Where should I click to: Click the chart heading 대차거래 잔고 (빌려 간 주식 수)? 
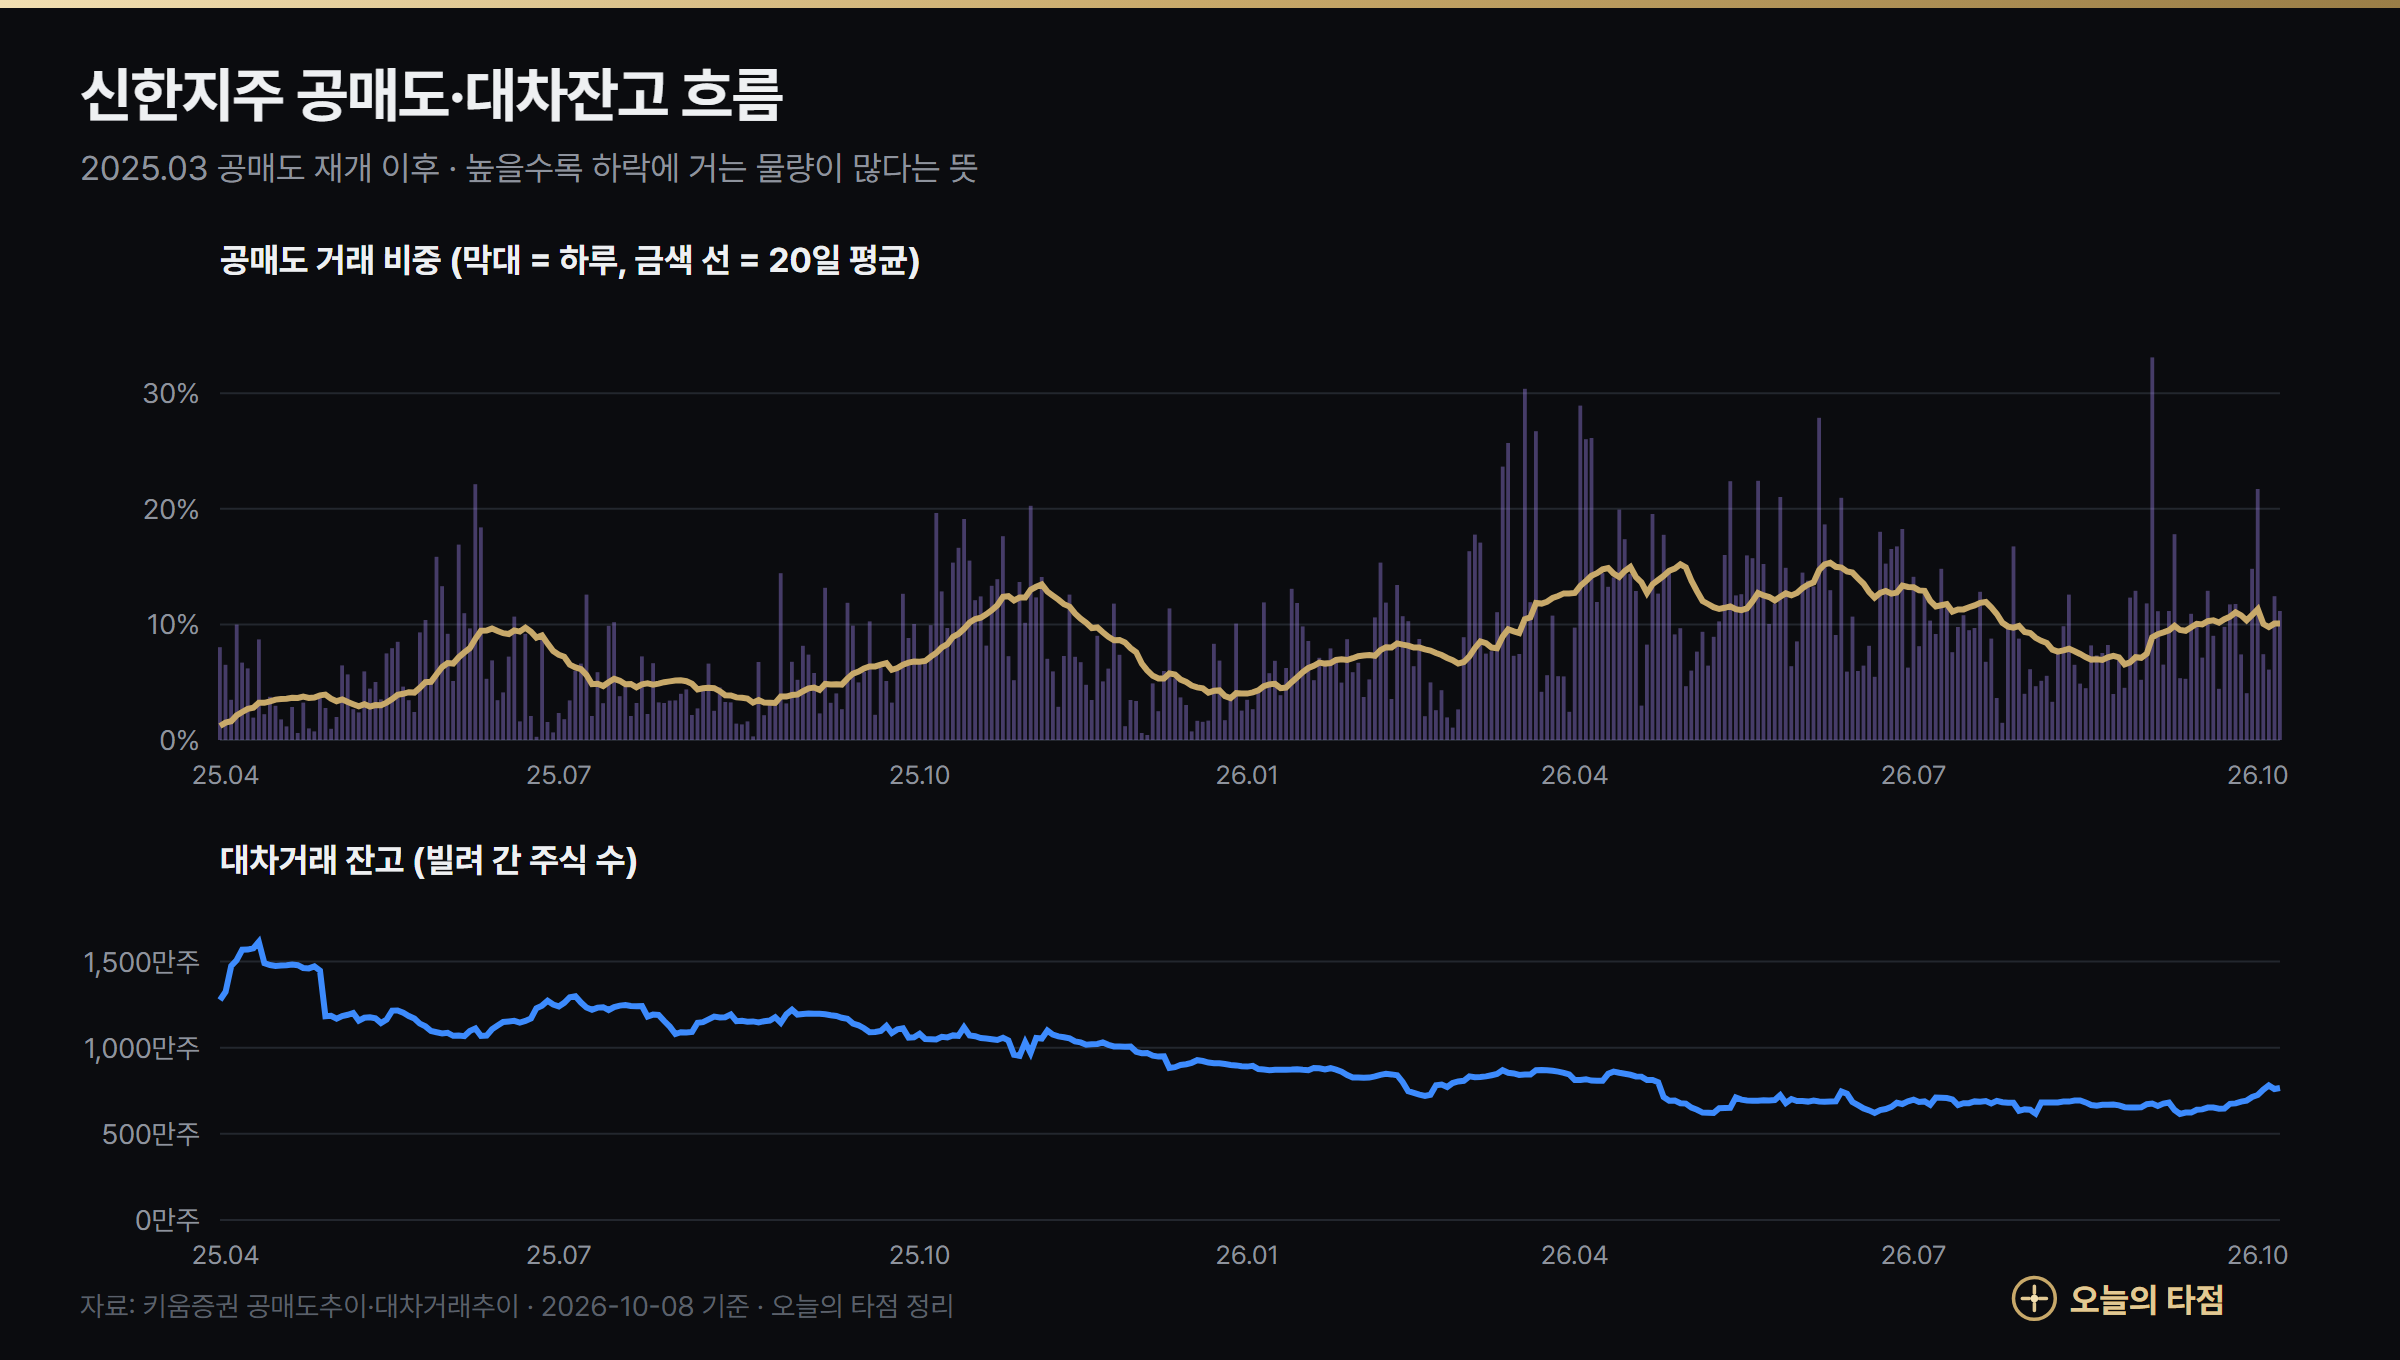pos(429,860)
